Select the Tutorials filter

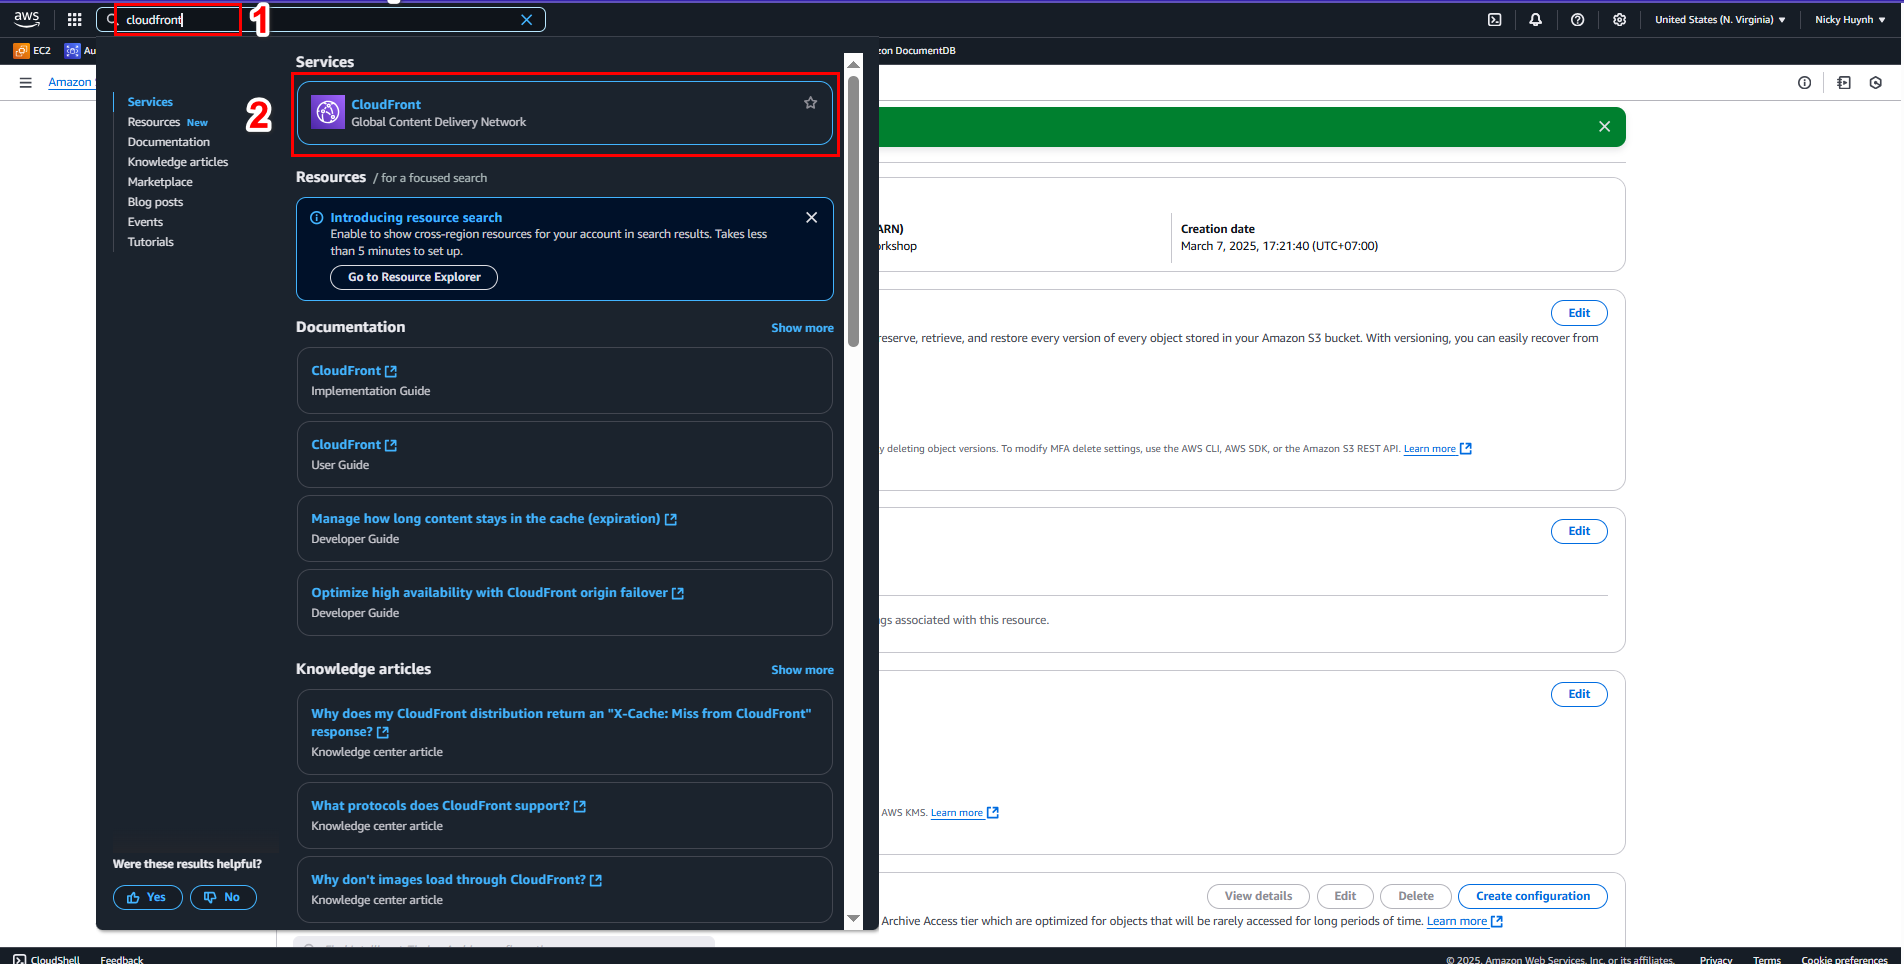[151, 242]
